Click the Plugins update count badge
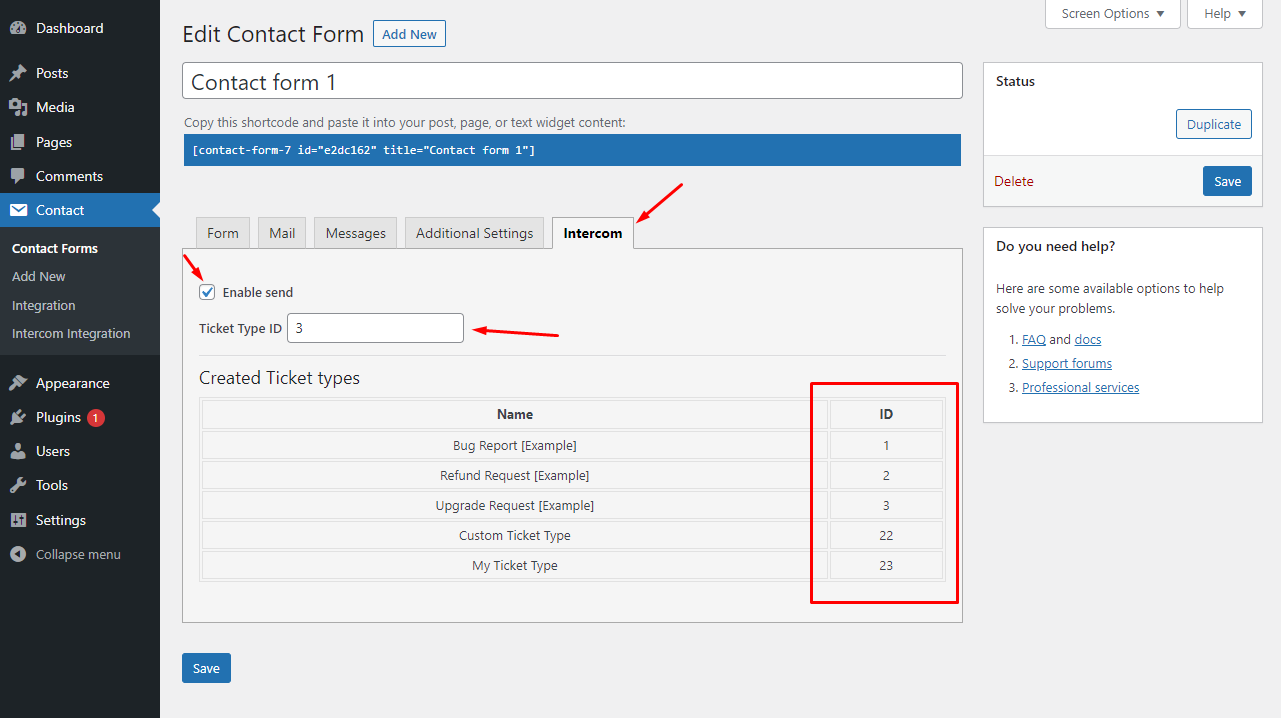 [96, 418]
